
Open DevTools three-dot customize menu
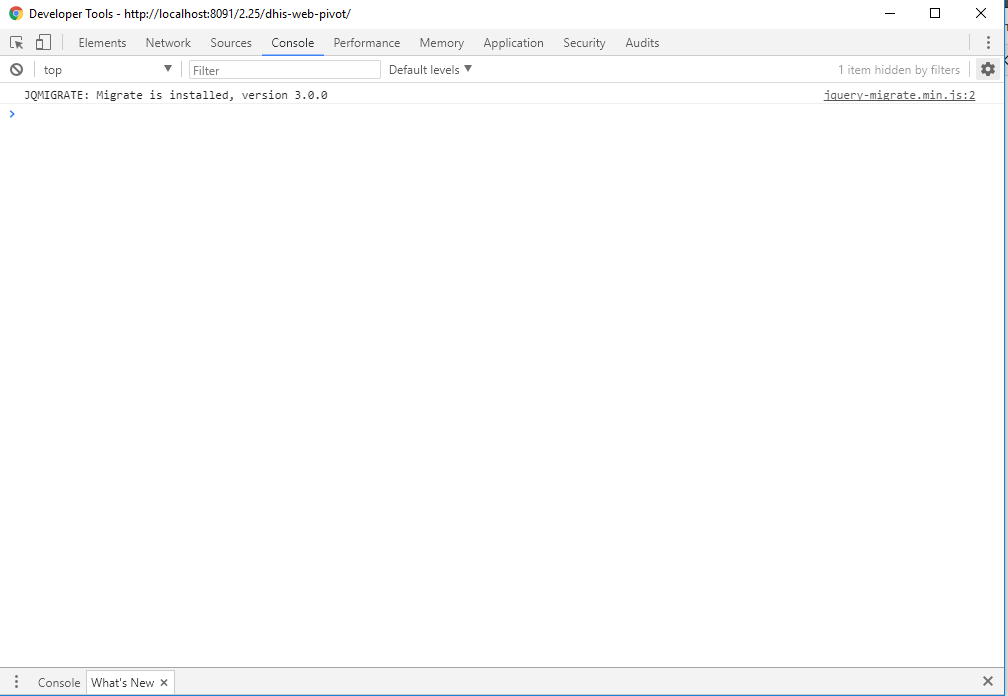[x=988, y=43]
